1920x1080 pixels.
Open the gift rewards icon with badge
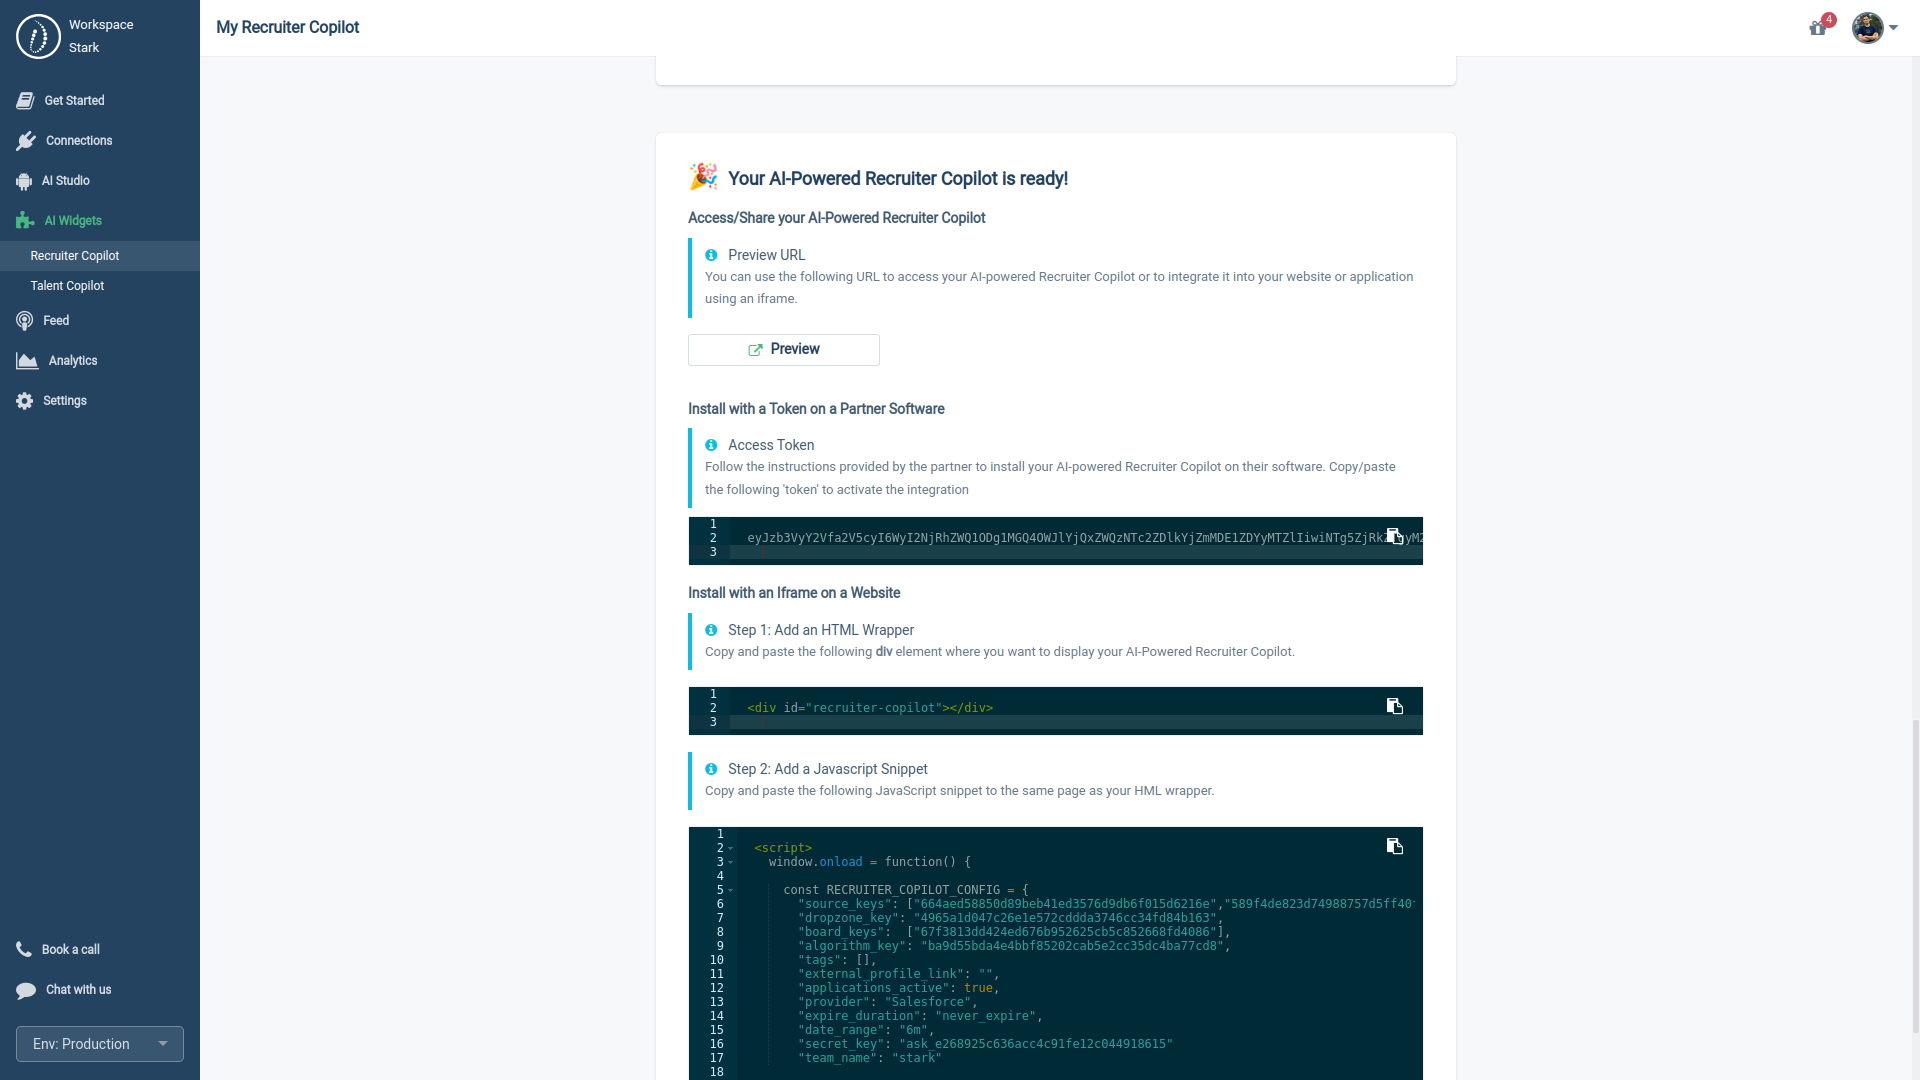coord(1819,28)
